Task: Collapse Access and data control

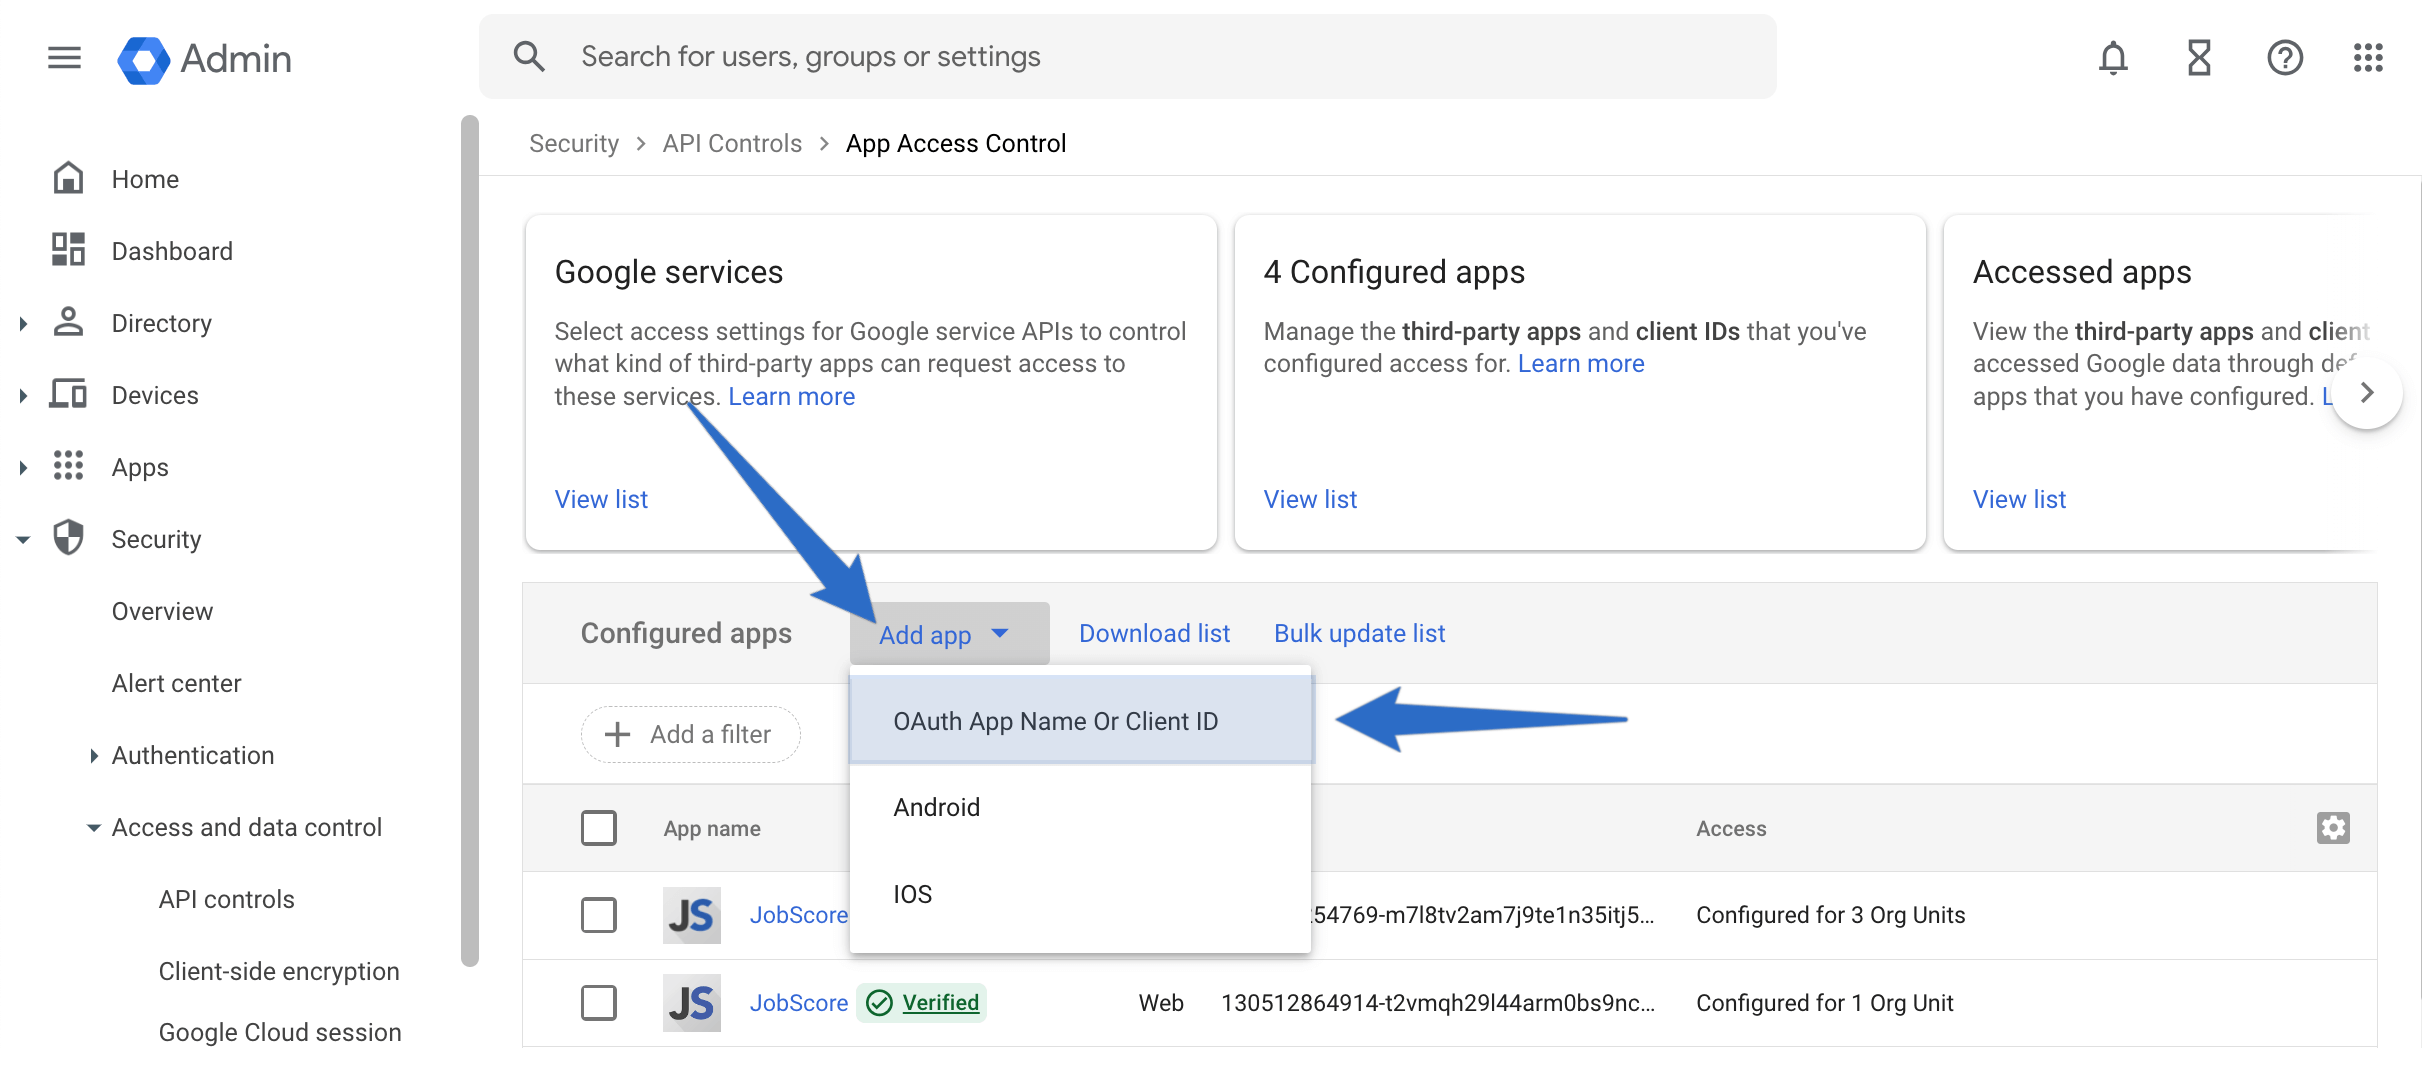Action: pyautogui.click(x=94, y=828)
